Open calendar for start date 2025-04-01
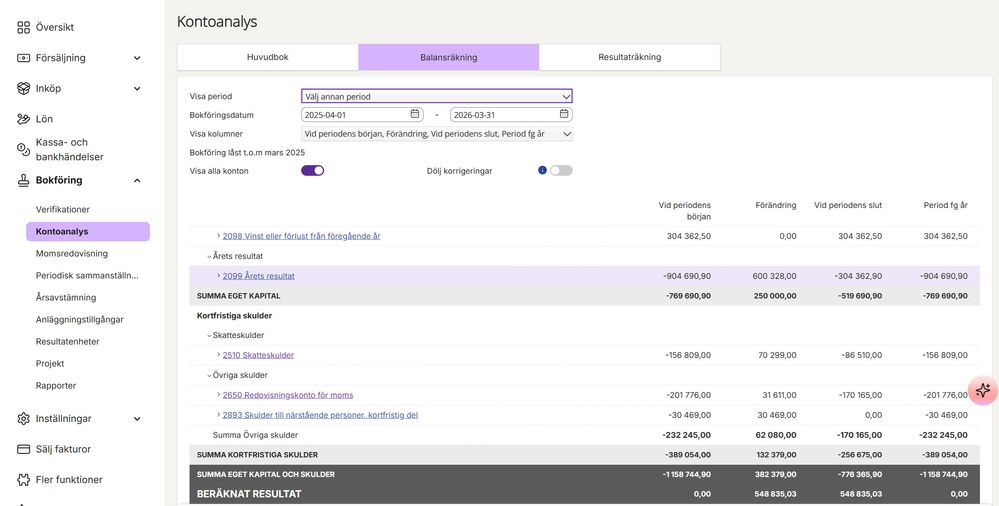This screenshot has height=506, width=999. (415, 114)
